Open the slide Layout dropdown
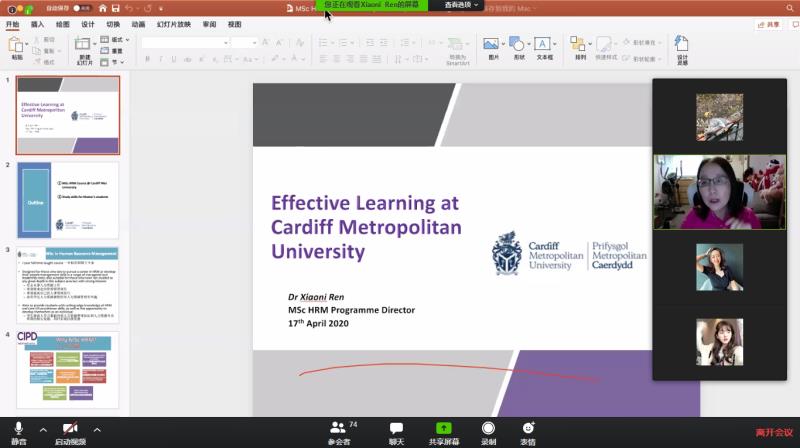Screen dimensions: 800x448 tap(115, 39)
